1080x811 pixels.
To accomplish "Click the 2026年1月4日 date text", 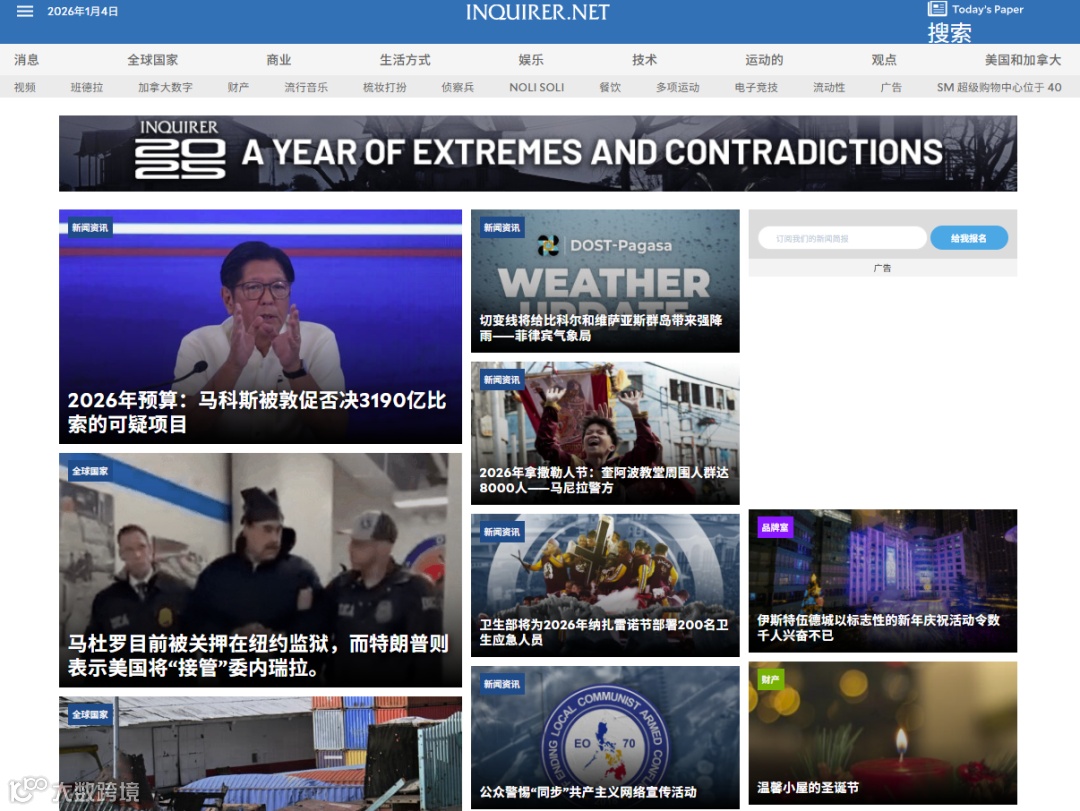I will click(83, 12).
